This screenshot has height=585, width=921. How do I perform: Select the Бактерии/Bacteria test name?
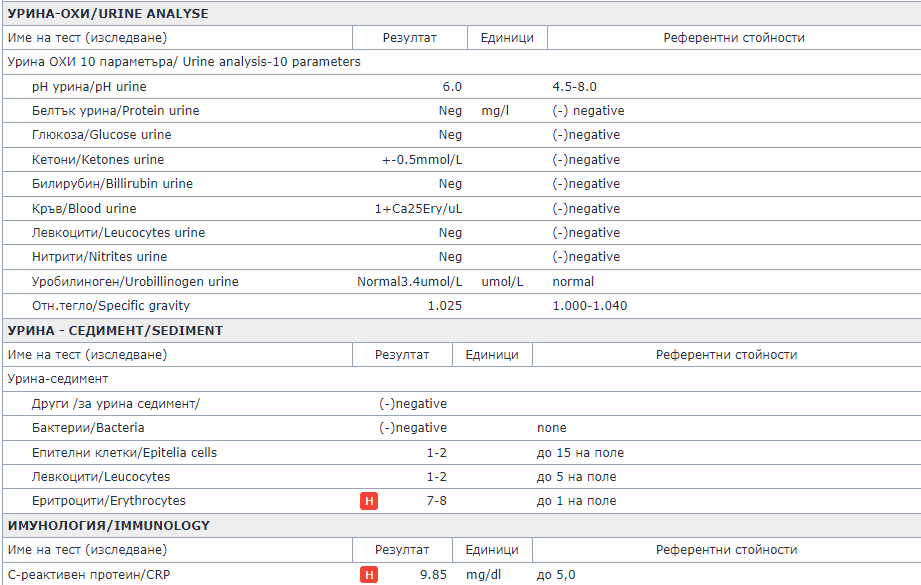(88, 428)
